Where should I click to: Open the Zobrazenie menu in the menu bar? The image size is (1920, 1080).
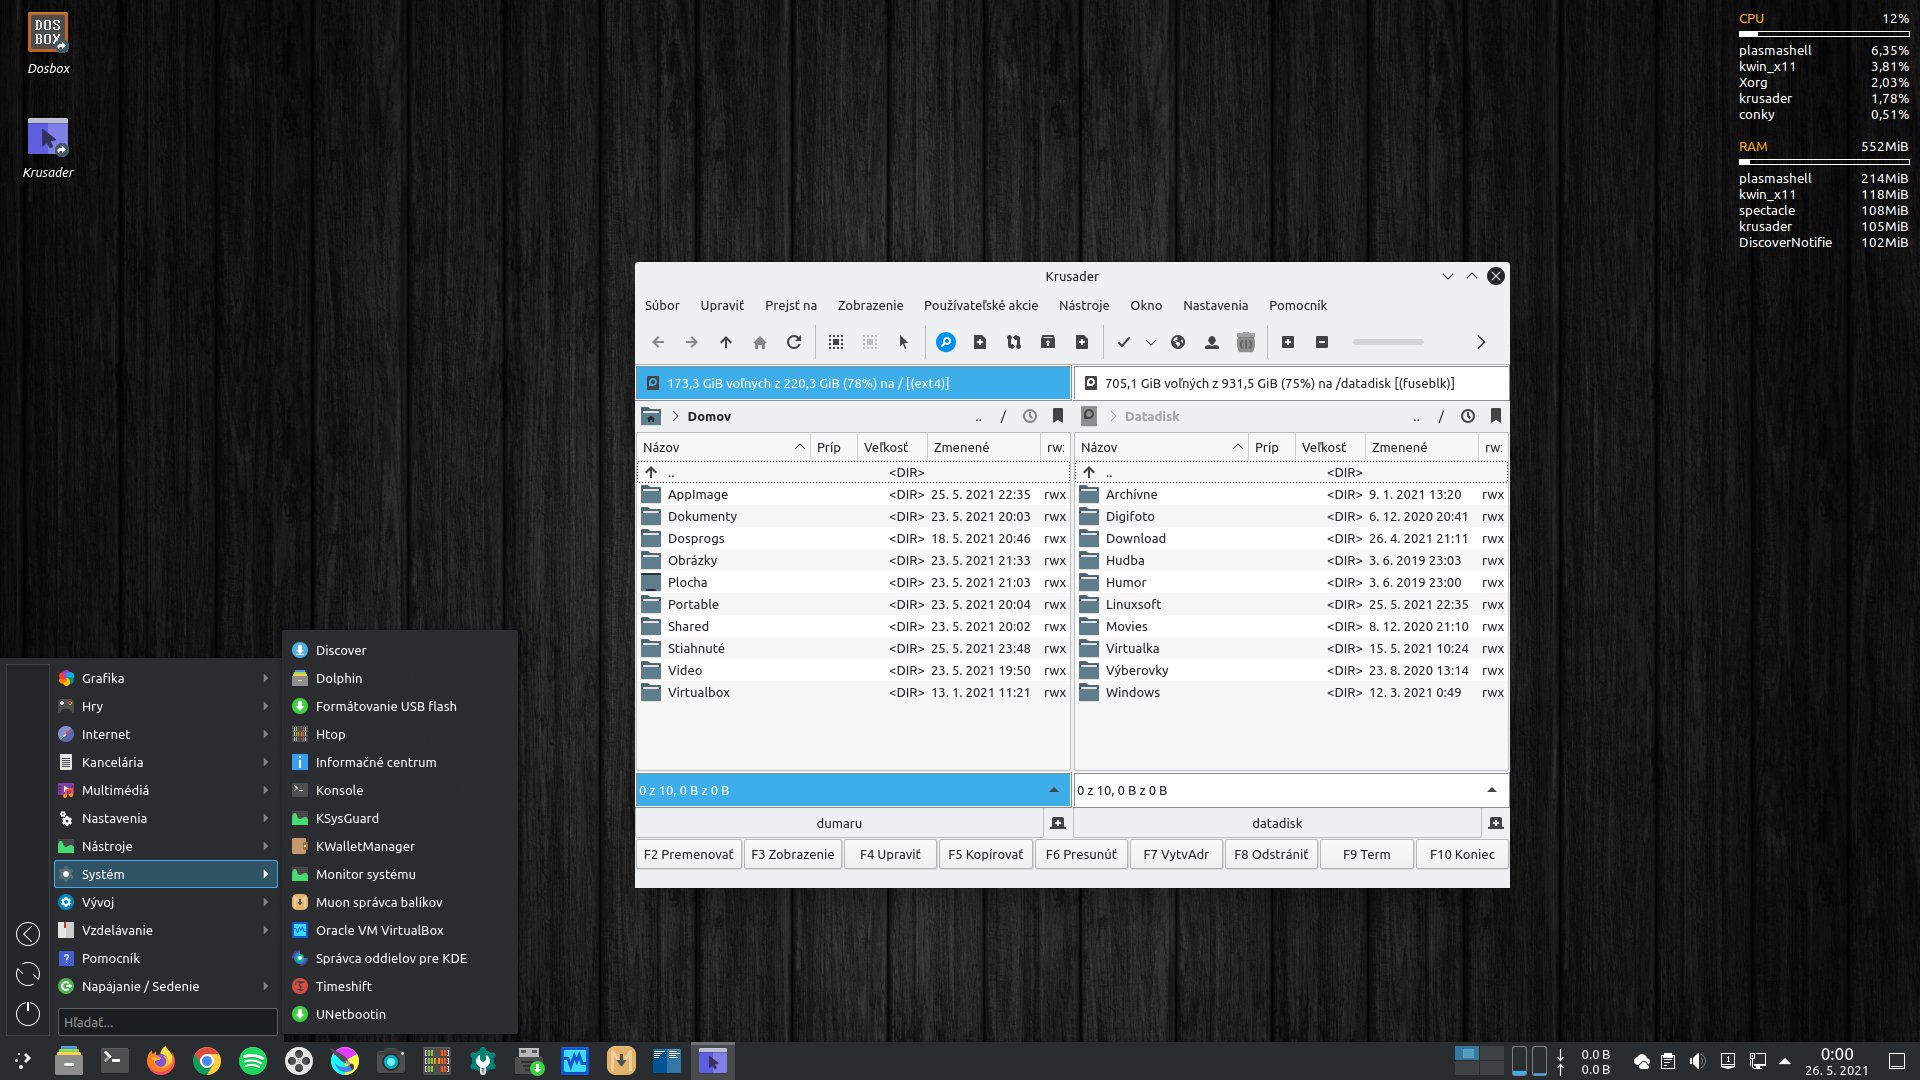(869, 306)
